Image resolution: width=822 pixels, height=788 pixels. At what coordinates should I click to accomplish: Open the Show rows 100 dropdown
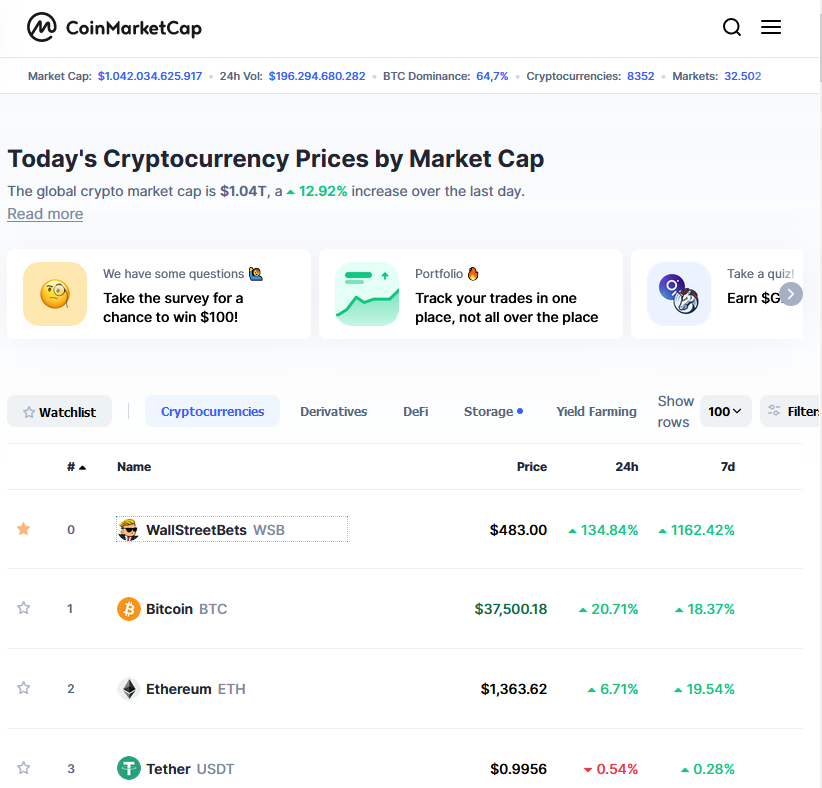[725, 411]
